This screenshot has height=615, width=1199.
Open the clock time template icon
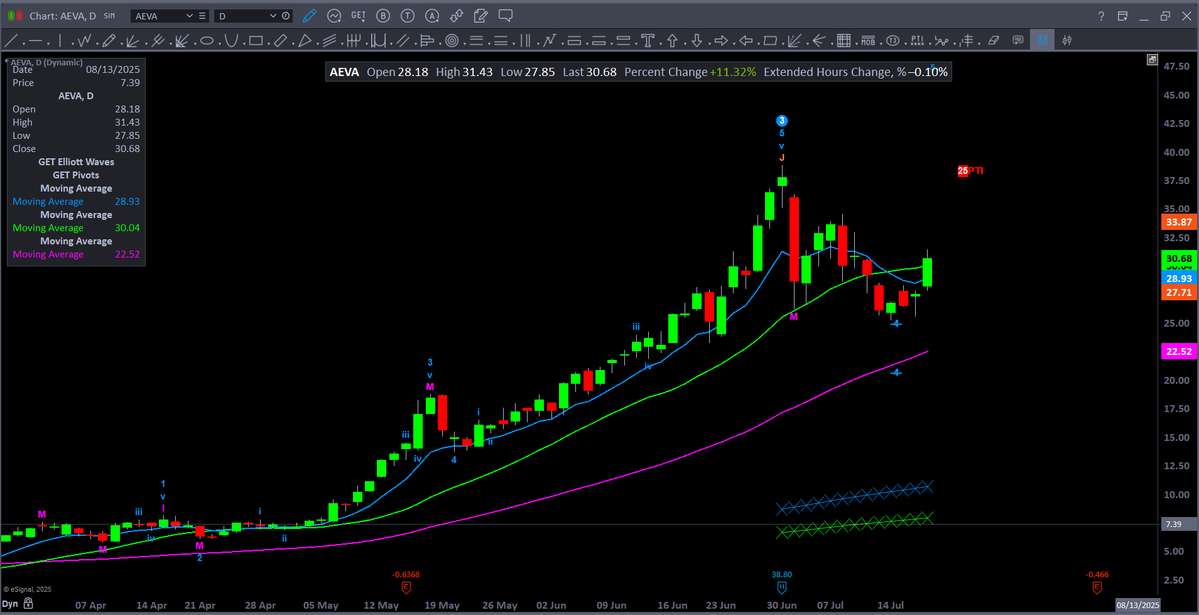pyautogui.click(x=285, y=15)
